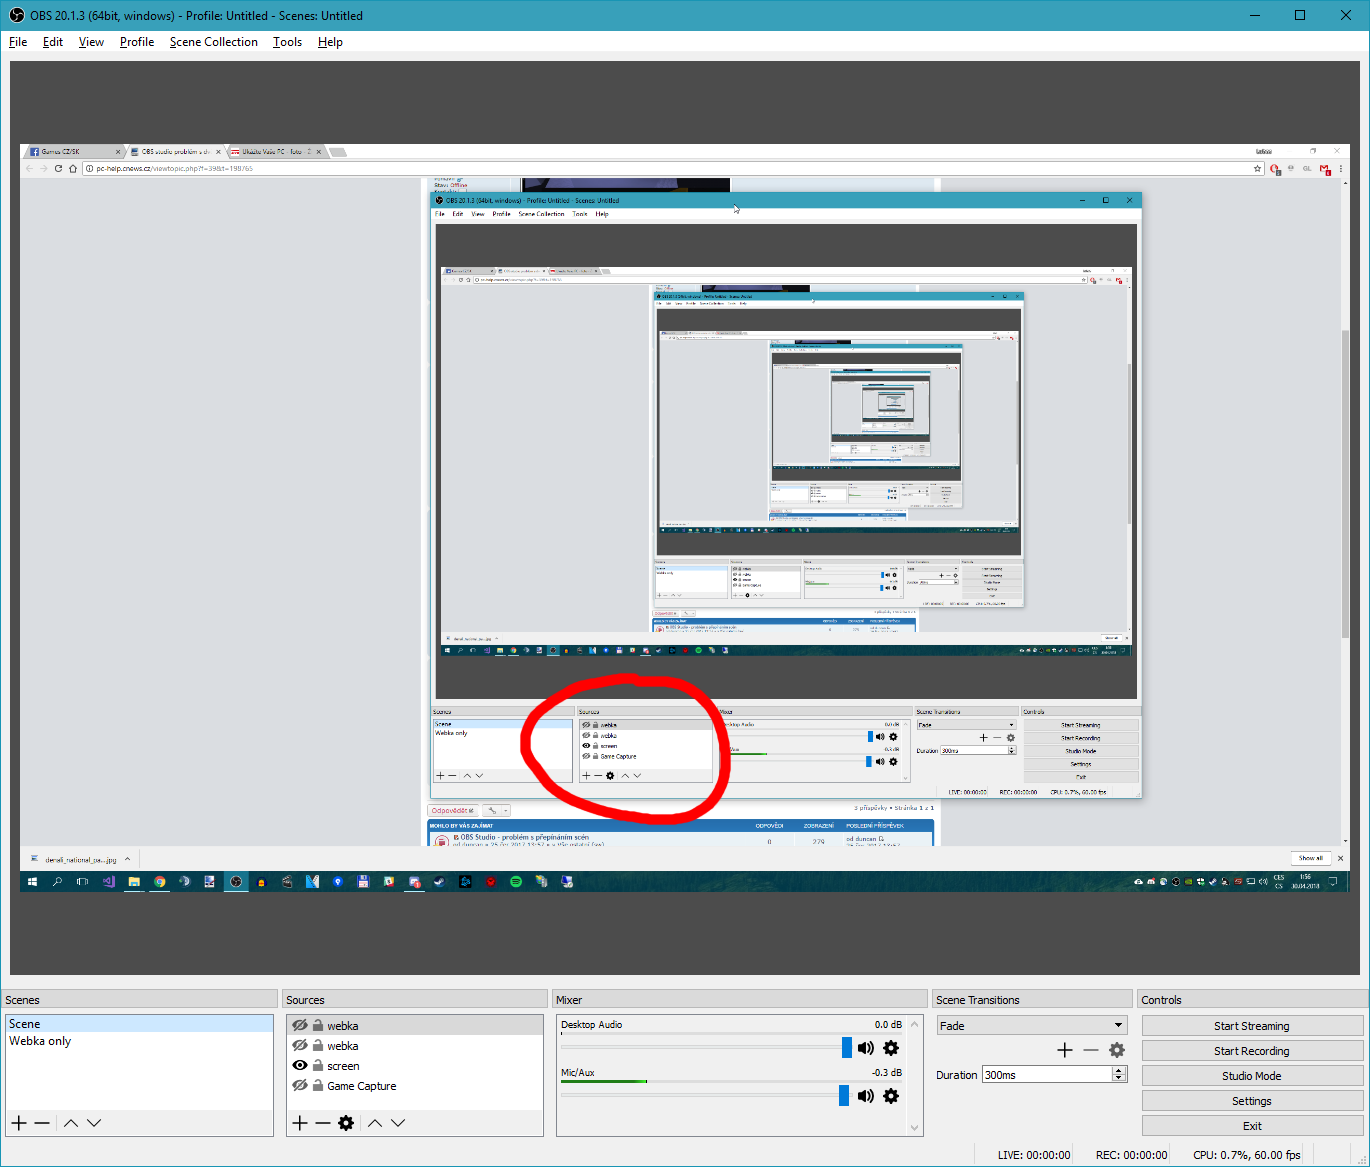Screen dimensions: 1370x1167
Task: Click the '0.0 dB' Desktop Audio level value
Action: 888,1025
